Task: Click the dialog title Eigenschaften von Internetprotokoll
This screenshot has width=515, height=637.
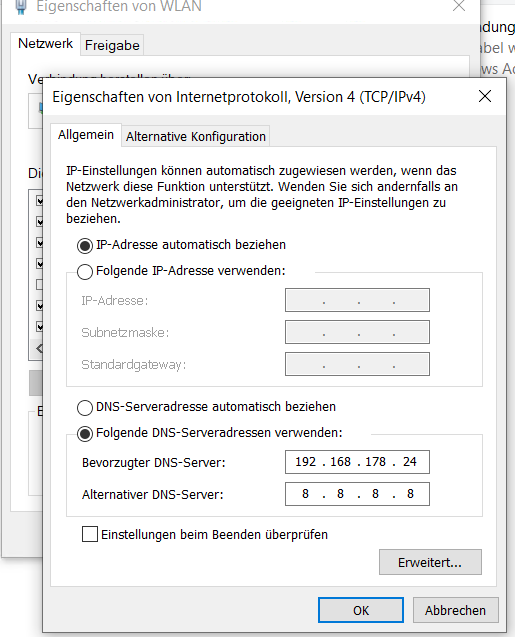Action: pos(239,97)
